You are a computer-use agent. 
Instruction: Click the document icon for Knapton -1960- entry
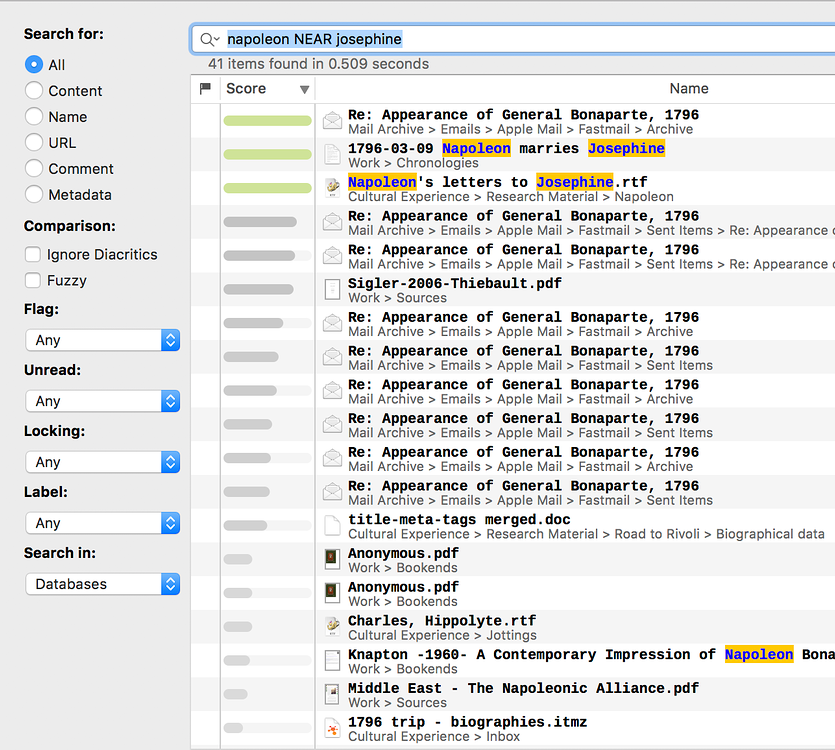pyautogui.click(x=333, y=661)
